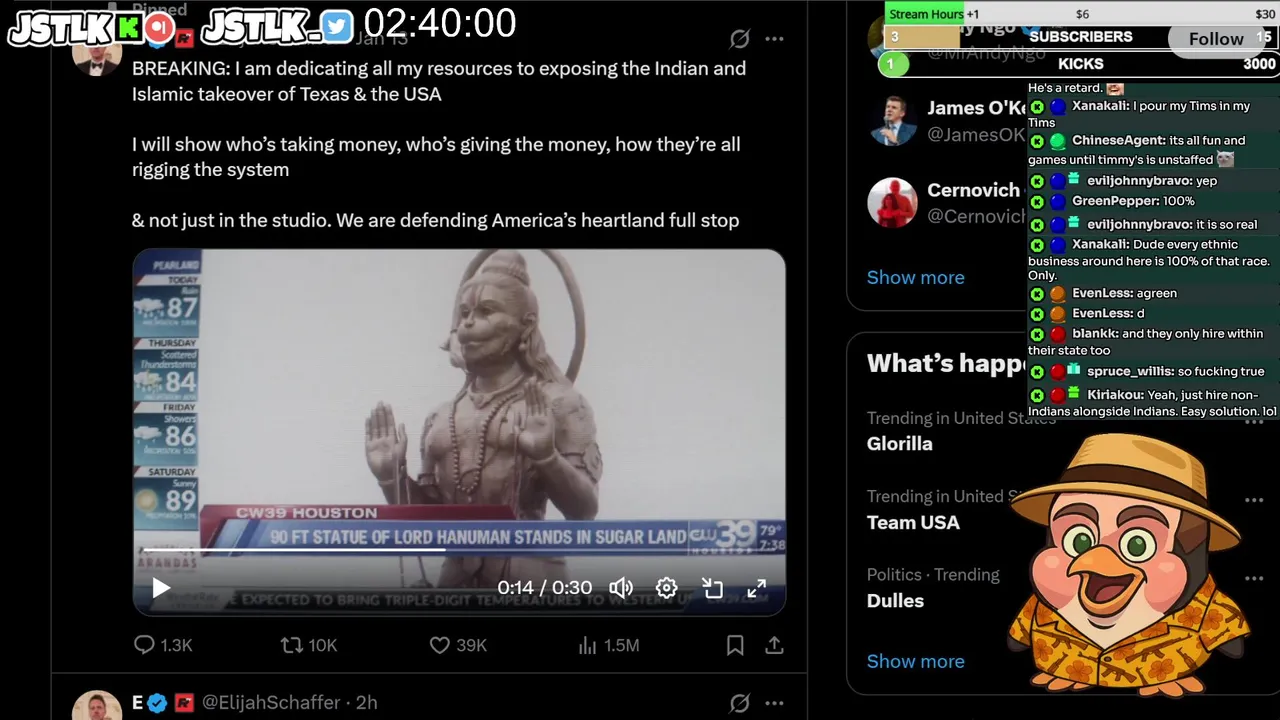Click the KICKS goal bar
The image size is (1280, 720).
(x=1079, y=64)
